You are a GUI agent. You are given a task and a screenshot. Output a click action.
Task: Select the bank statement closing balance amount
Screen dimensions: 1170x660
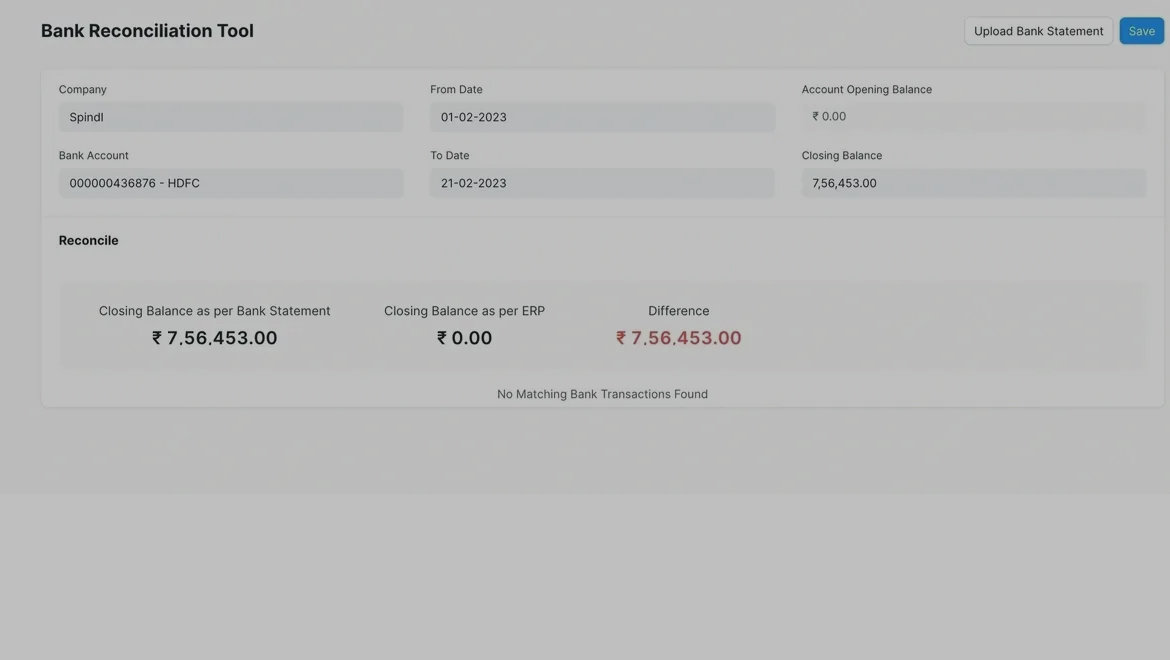tap(215, 338)
